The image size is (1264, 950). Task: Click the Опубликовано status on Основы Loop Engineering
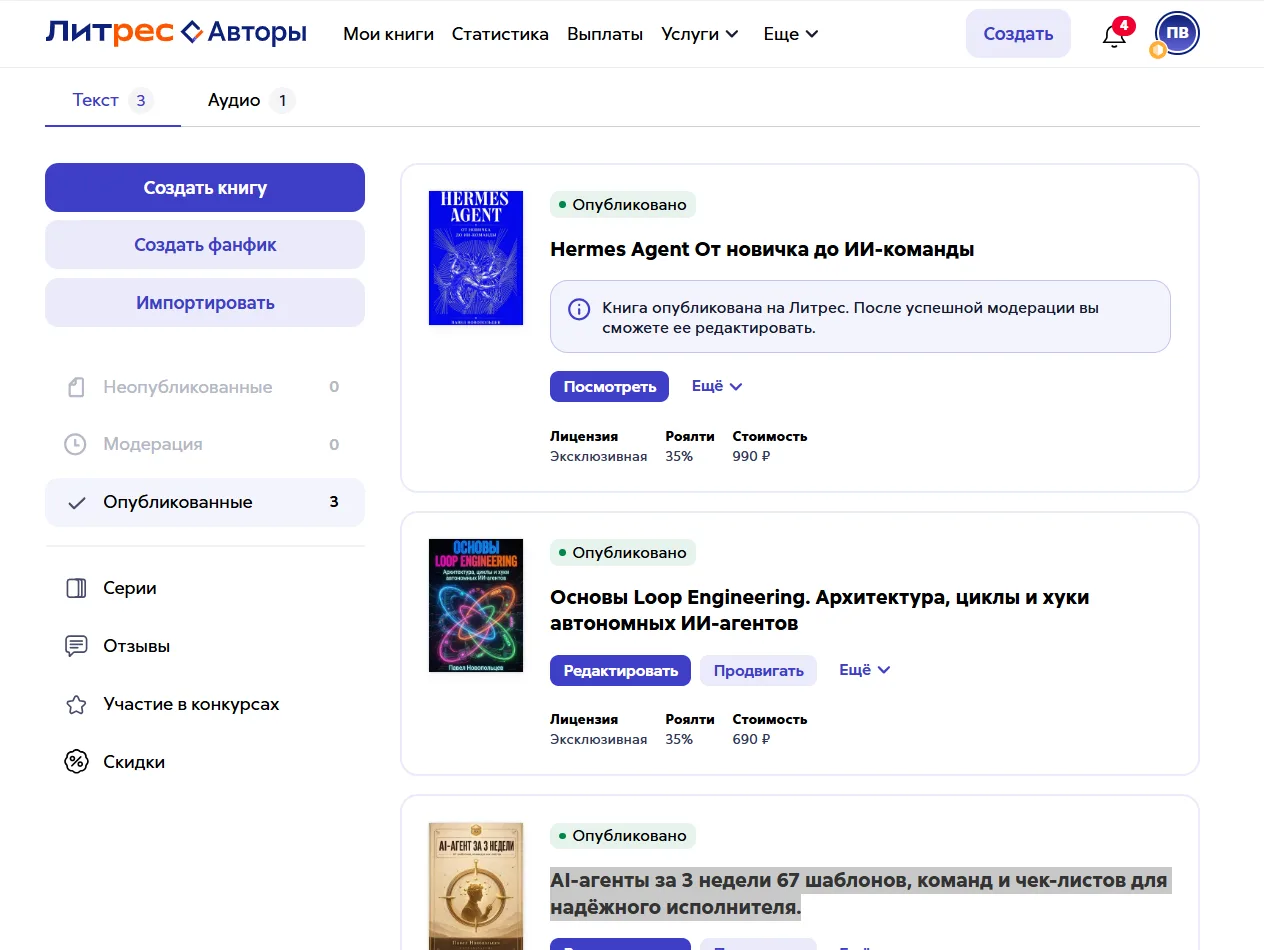[623, 553]
